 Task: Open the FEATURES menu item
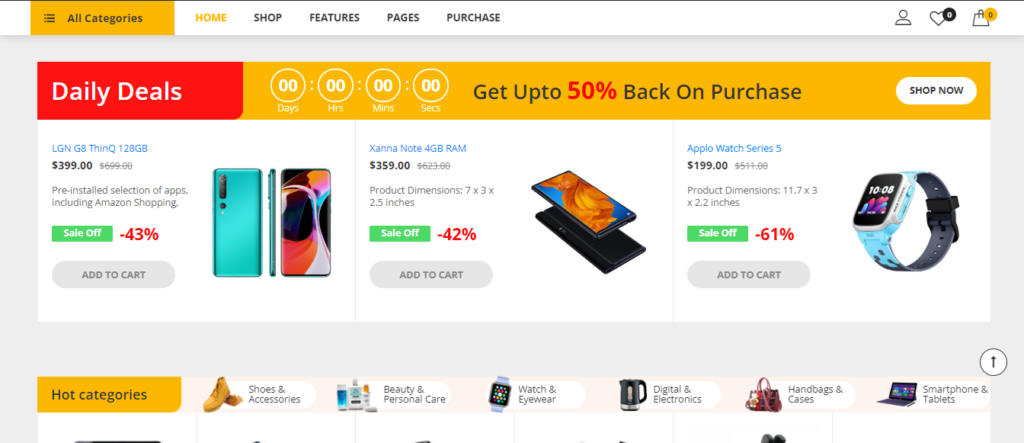coord(334,18)
